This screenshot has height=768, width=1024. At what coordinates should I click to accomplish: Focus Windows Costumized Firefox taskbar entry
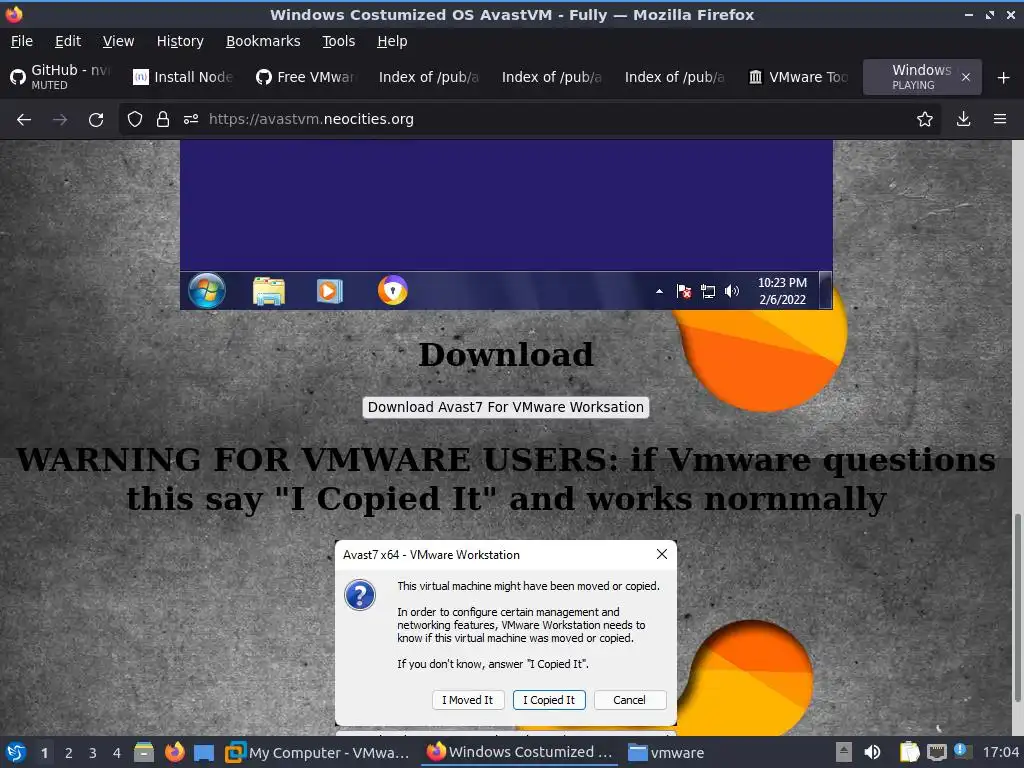point(520,753)
